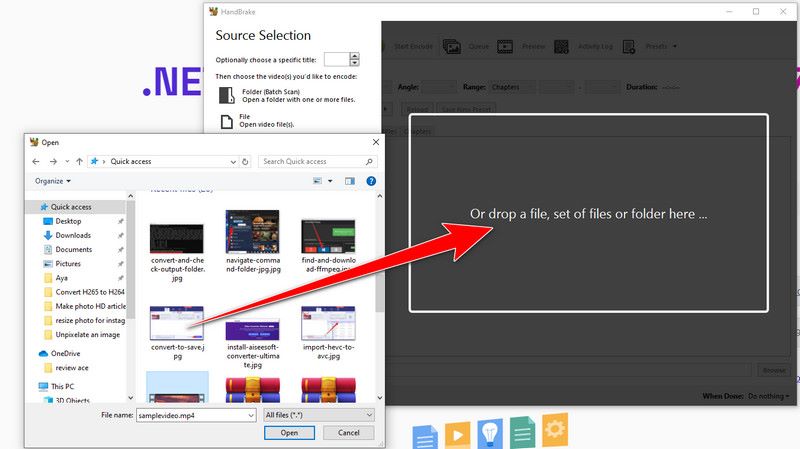Click the Folder (Batch Scan) icon

click(x=226, y=95)
